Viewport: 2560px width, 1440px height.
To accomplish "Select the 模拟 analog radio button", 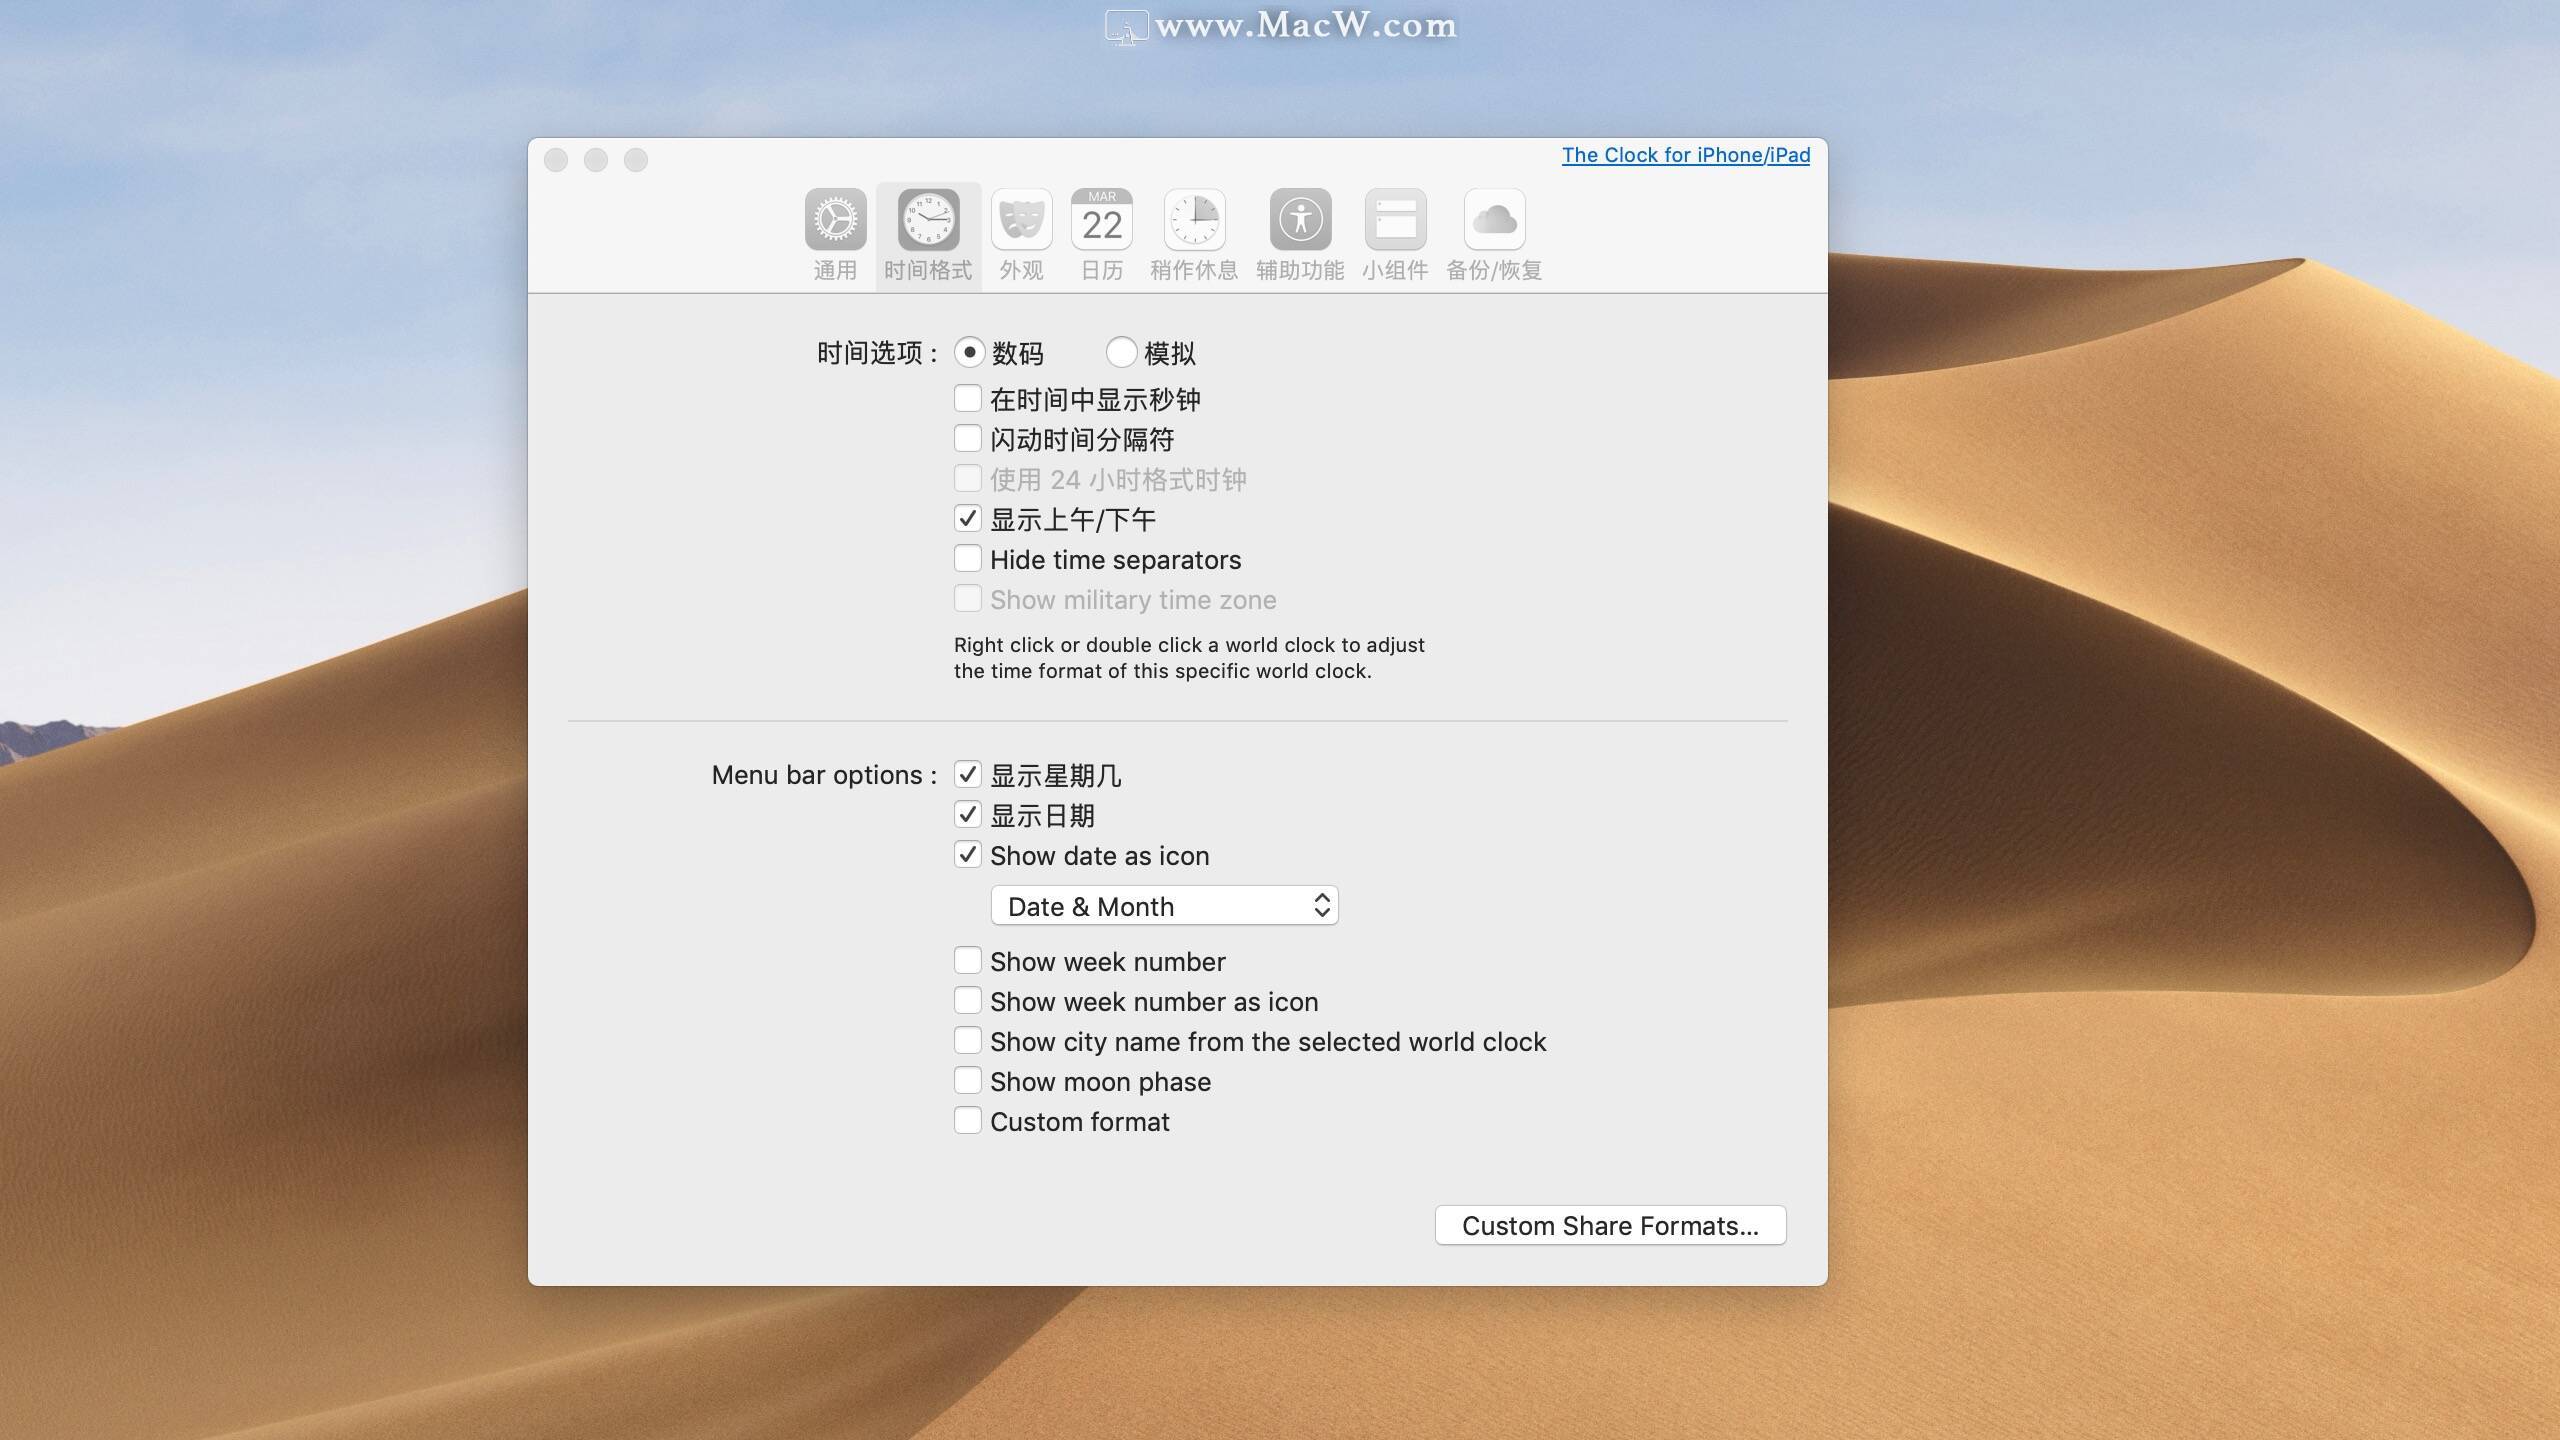I will [1121, 352].
